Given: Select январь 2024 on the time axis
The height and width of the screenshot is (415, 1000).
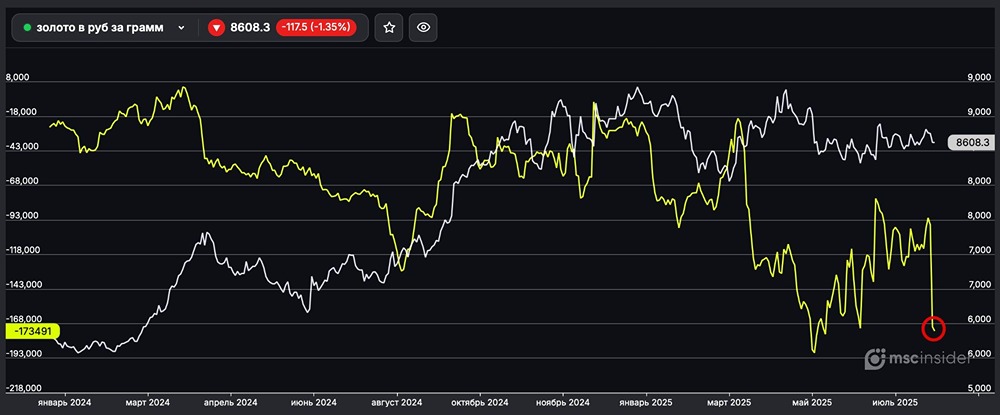Looking at the screenshot, I should [x=64, y=402].
